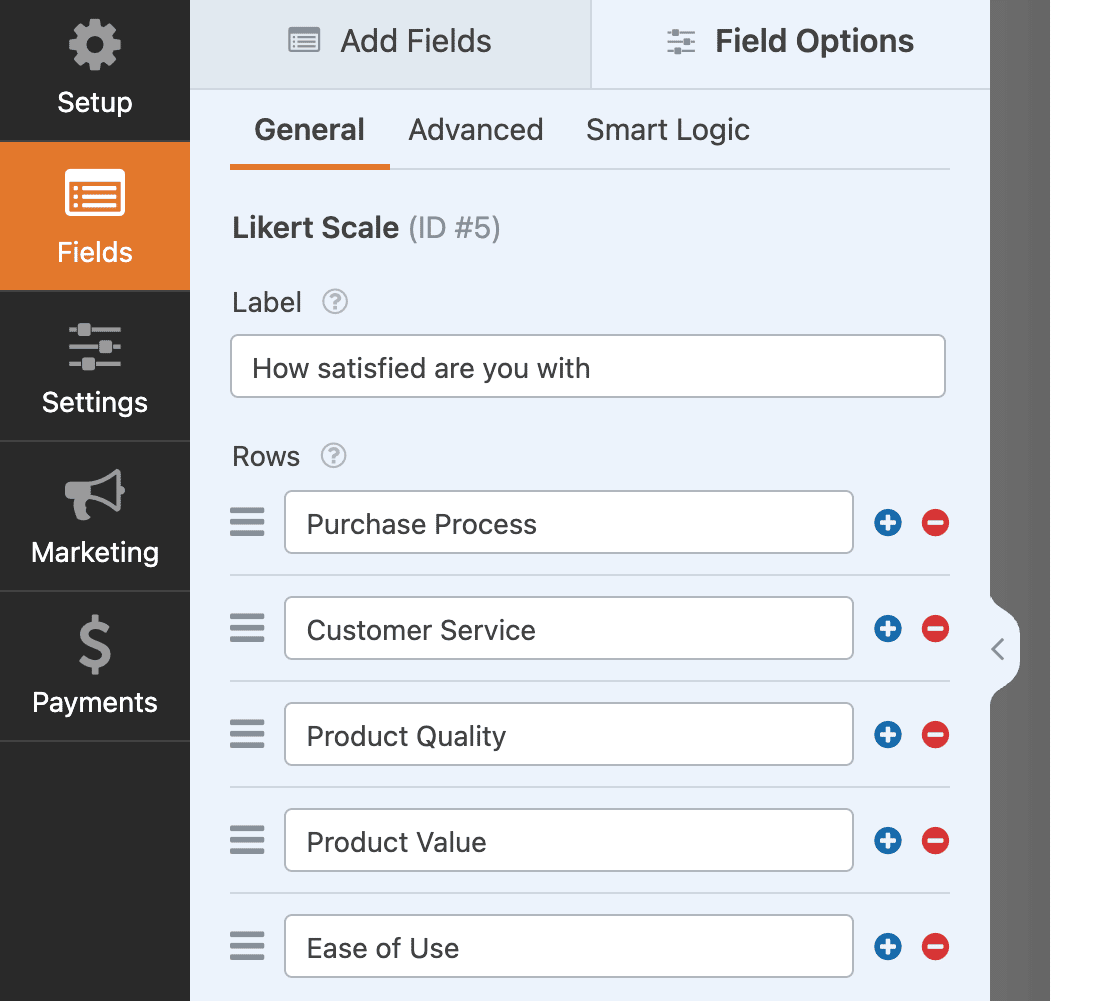Viewport: 1116px width, 1001px height.
Task: Open the Advanced sub-tab
Action: [x=476, y=130]
